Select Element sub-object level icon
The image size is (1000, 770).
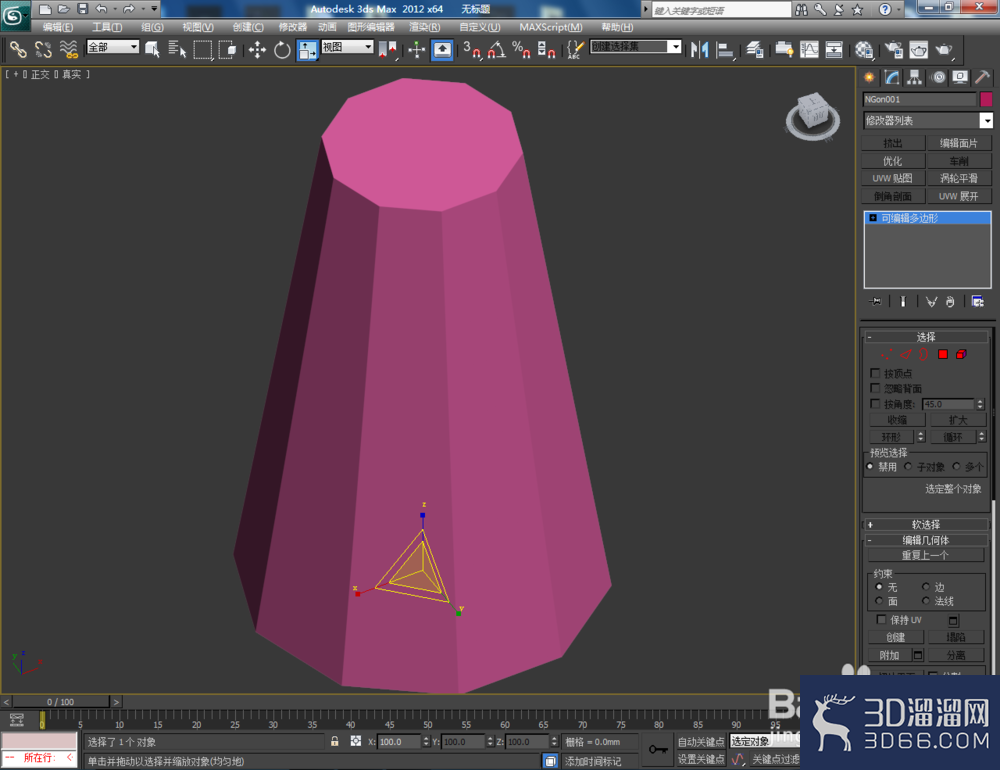click(961, 354)
